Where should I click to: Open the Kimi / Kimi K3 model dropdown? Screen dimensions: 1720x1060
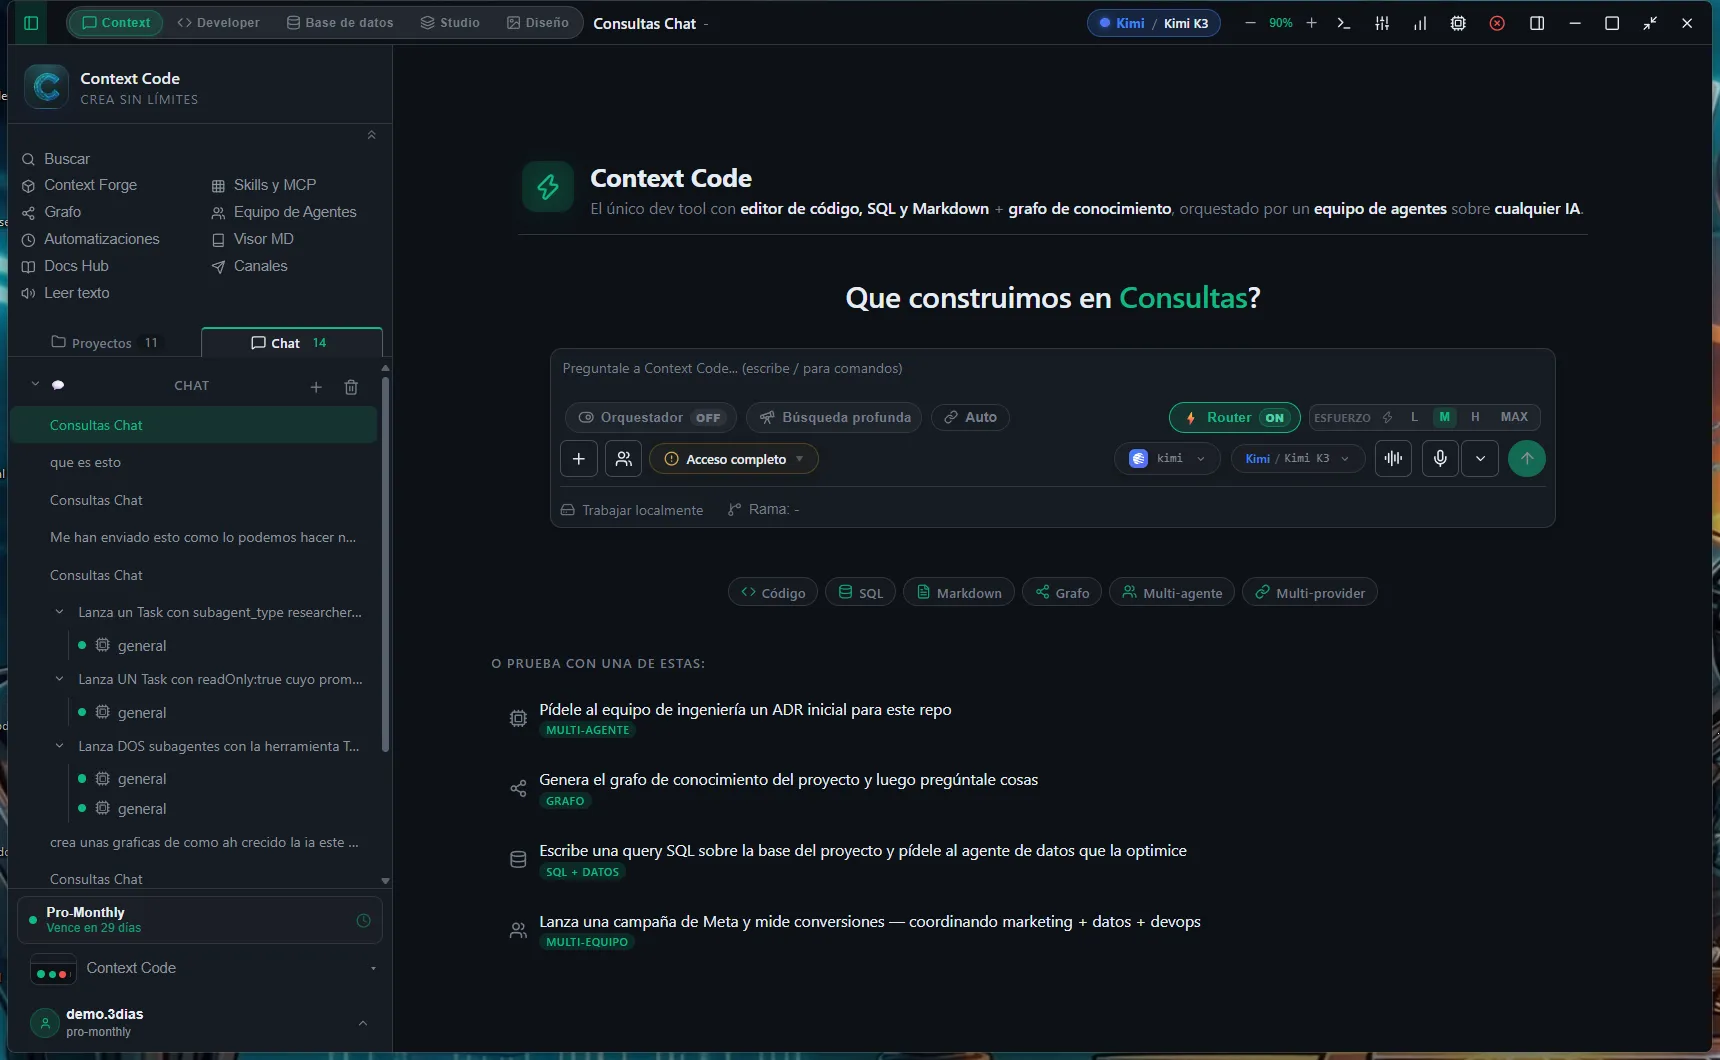1297,459
